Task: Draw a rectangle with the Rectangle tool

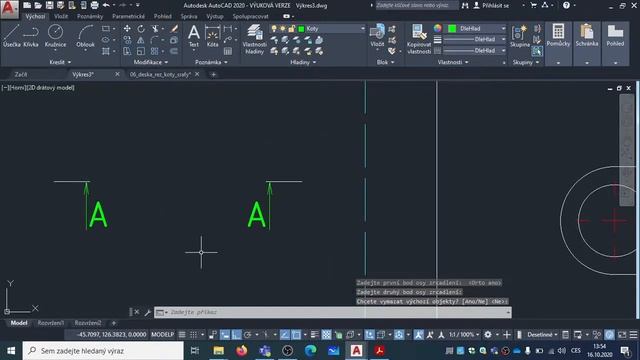Action: point(106,29)
